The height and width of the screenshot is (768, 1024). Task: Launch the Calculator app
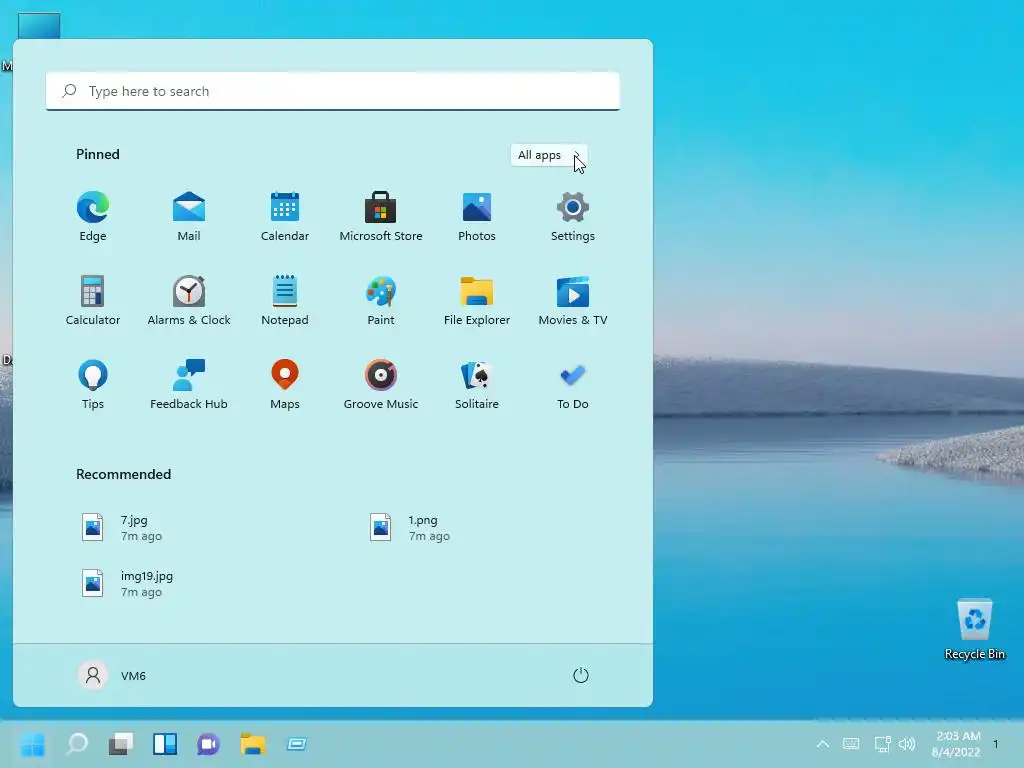93,300
